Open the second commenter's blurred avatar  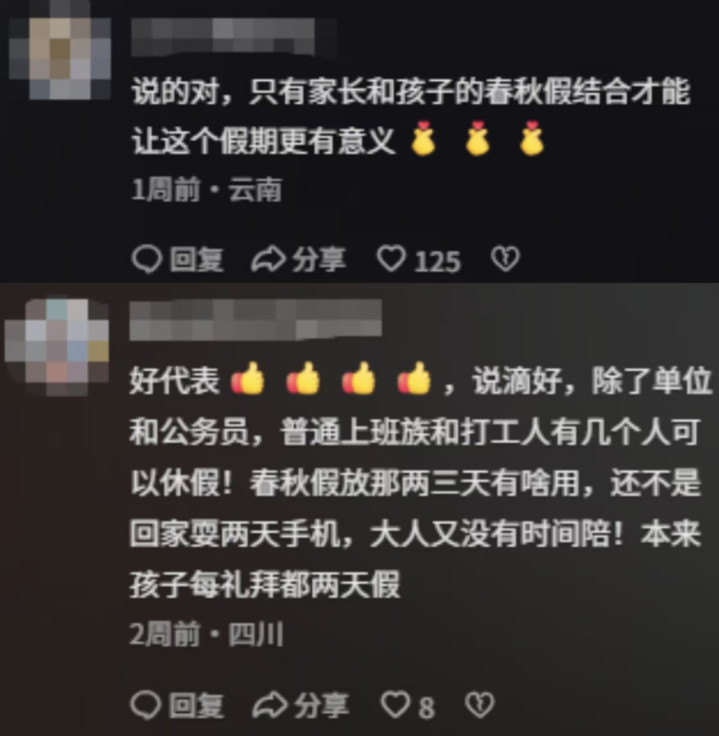click(57, 347)
